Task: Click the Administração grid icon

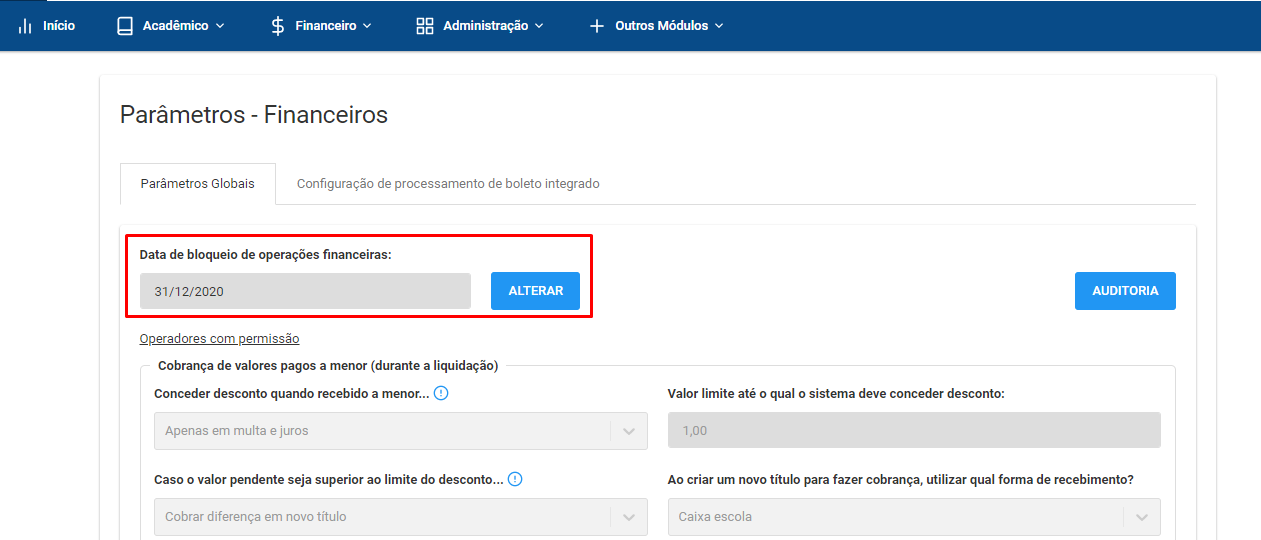Action: 425,26
